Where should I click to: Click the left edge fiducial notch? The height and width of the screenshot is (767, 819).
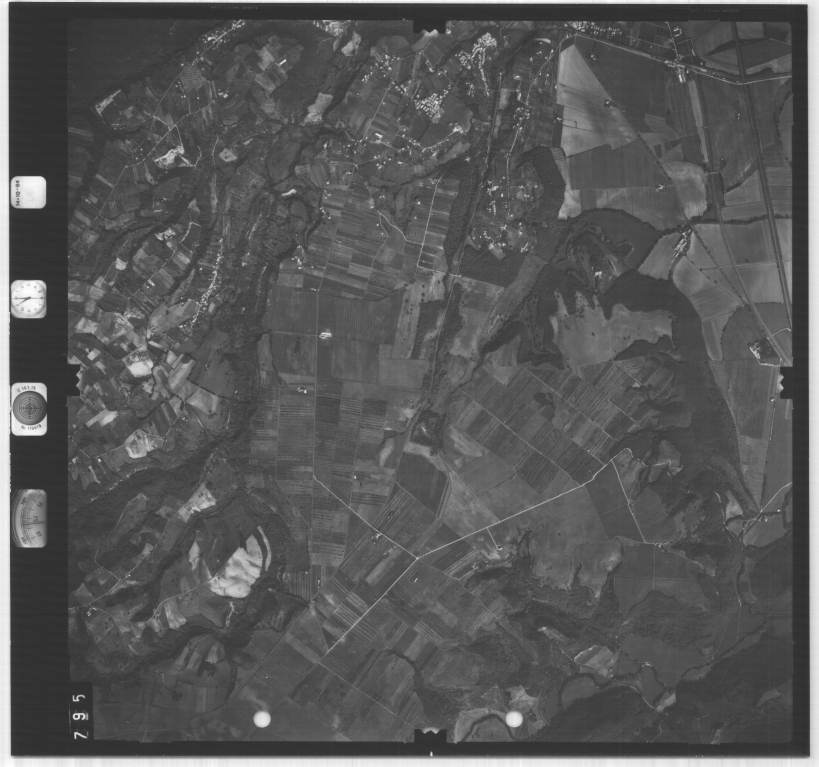click(72, 380)
